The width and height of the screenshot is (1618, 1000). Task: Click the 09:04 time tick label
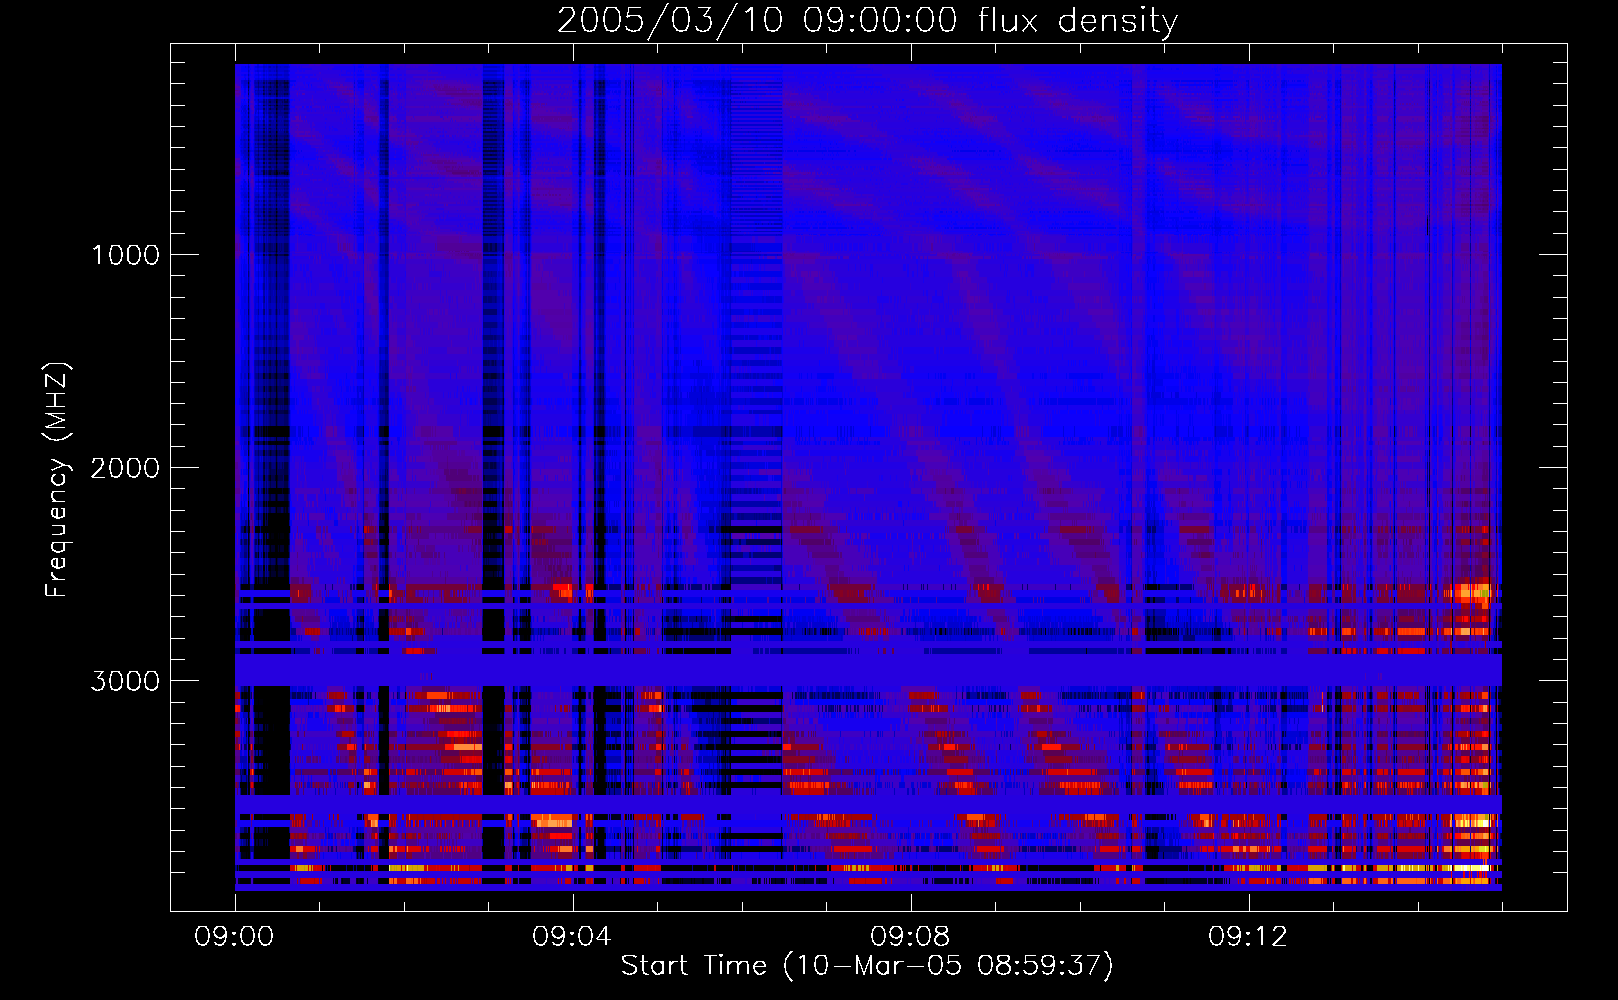572,937
